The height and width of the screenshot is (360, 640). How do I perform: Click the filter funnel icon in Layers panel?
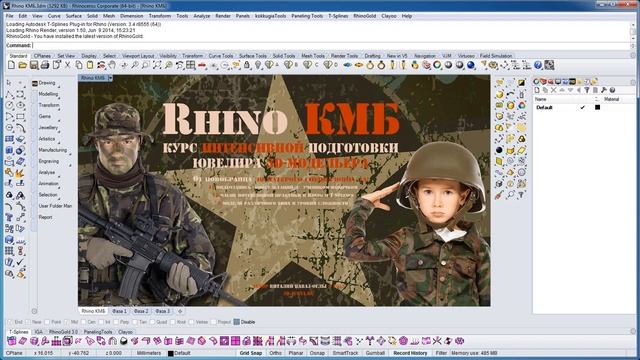click(587, 90)
